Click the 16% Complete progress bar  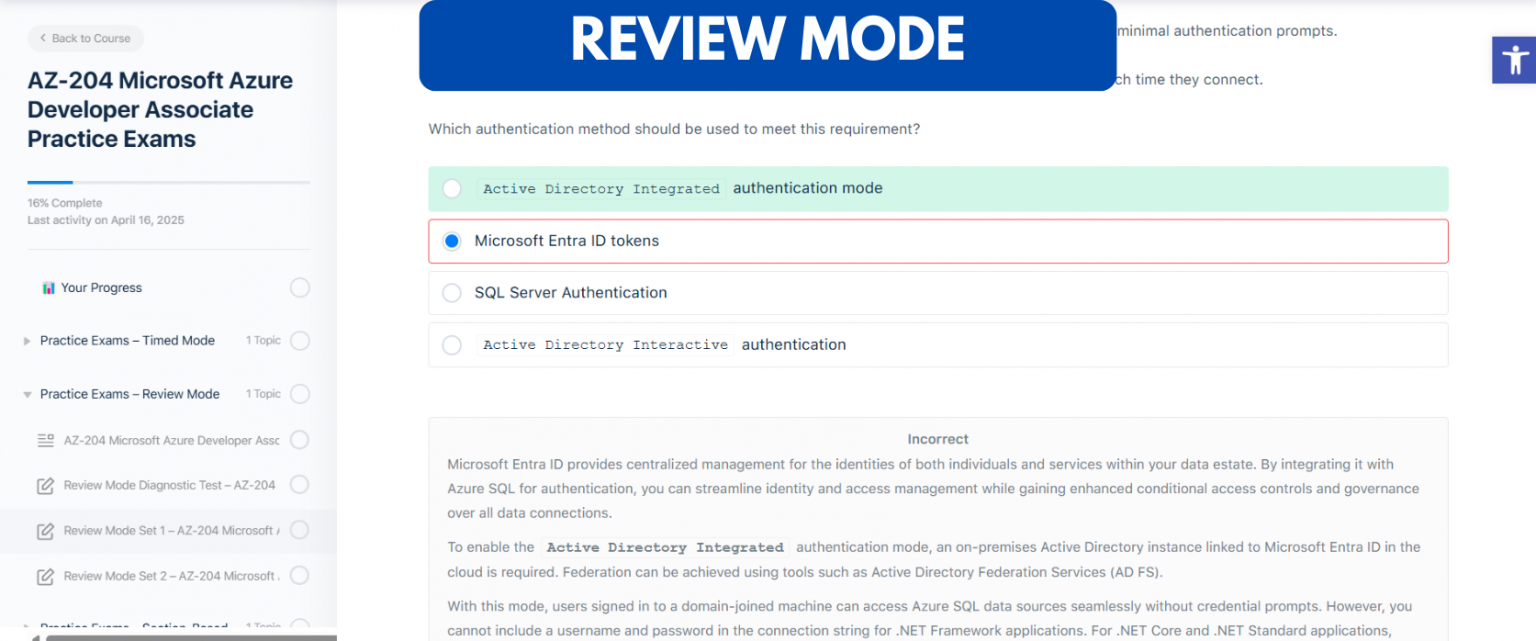pyautogui.click(x=168, y=183)
